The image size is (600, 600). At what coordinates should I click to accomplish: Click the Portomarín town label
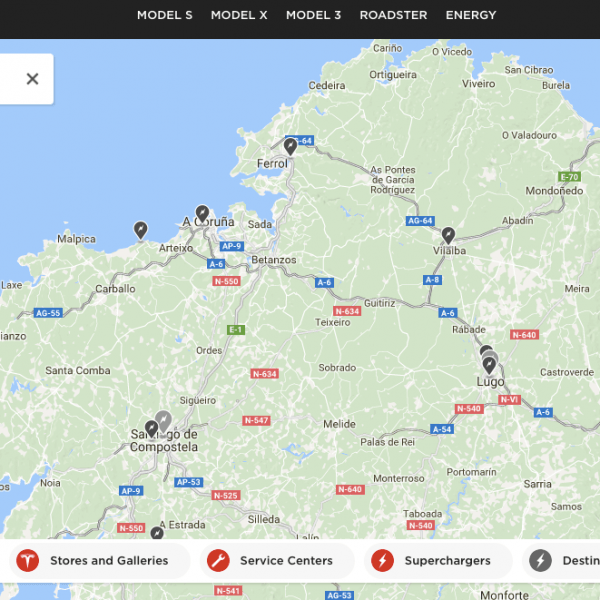pyautogui.click(x=471, y=472)
